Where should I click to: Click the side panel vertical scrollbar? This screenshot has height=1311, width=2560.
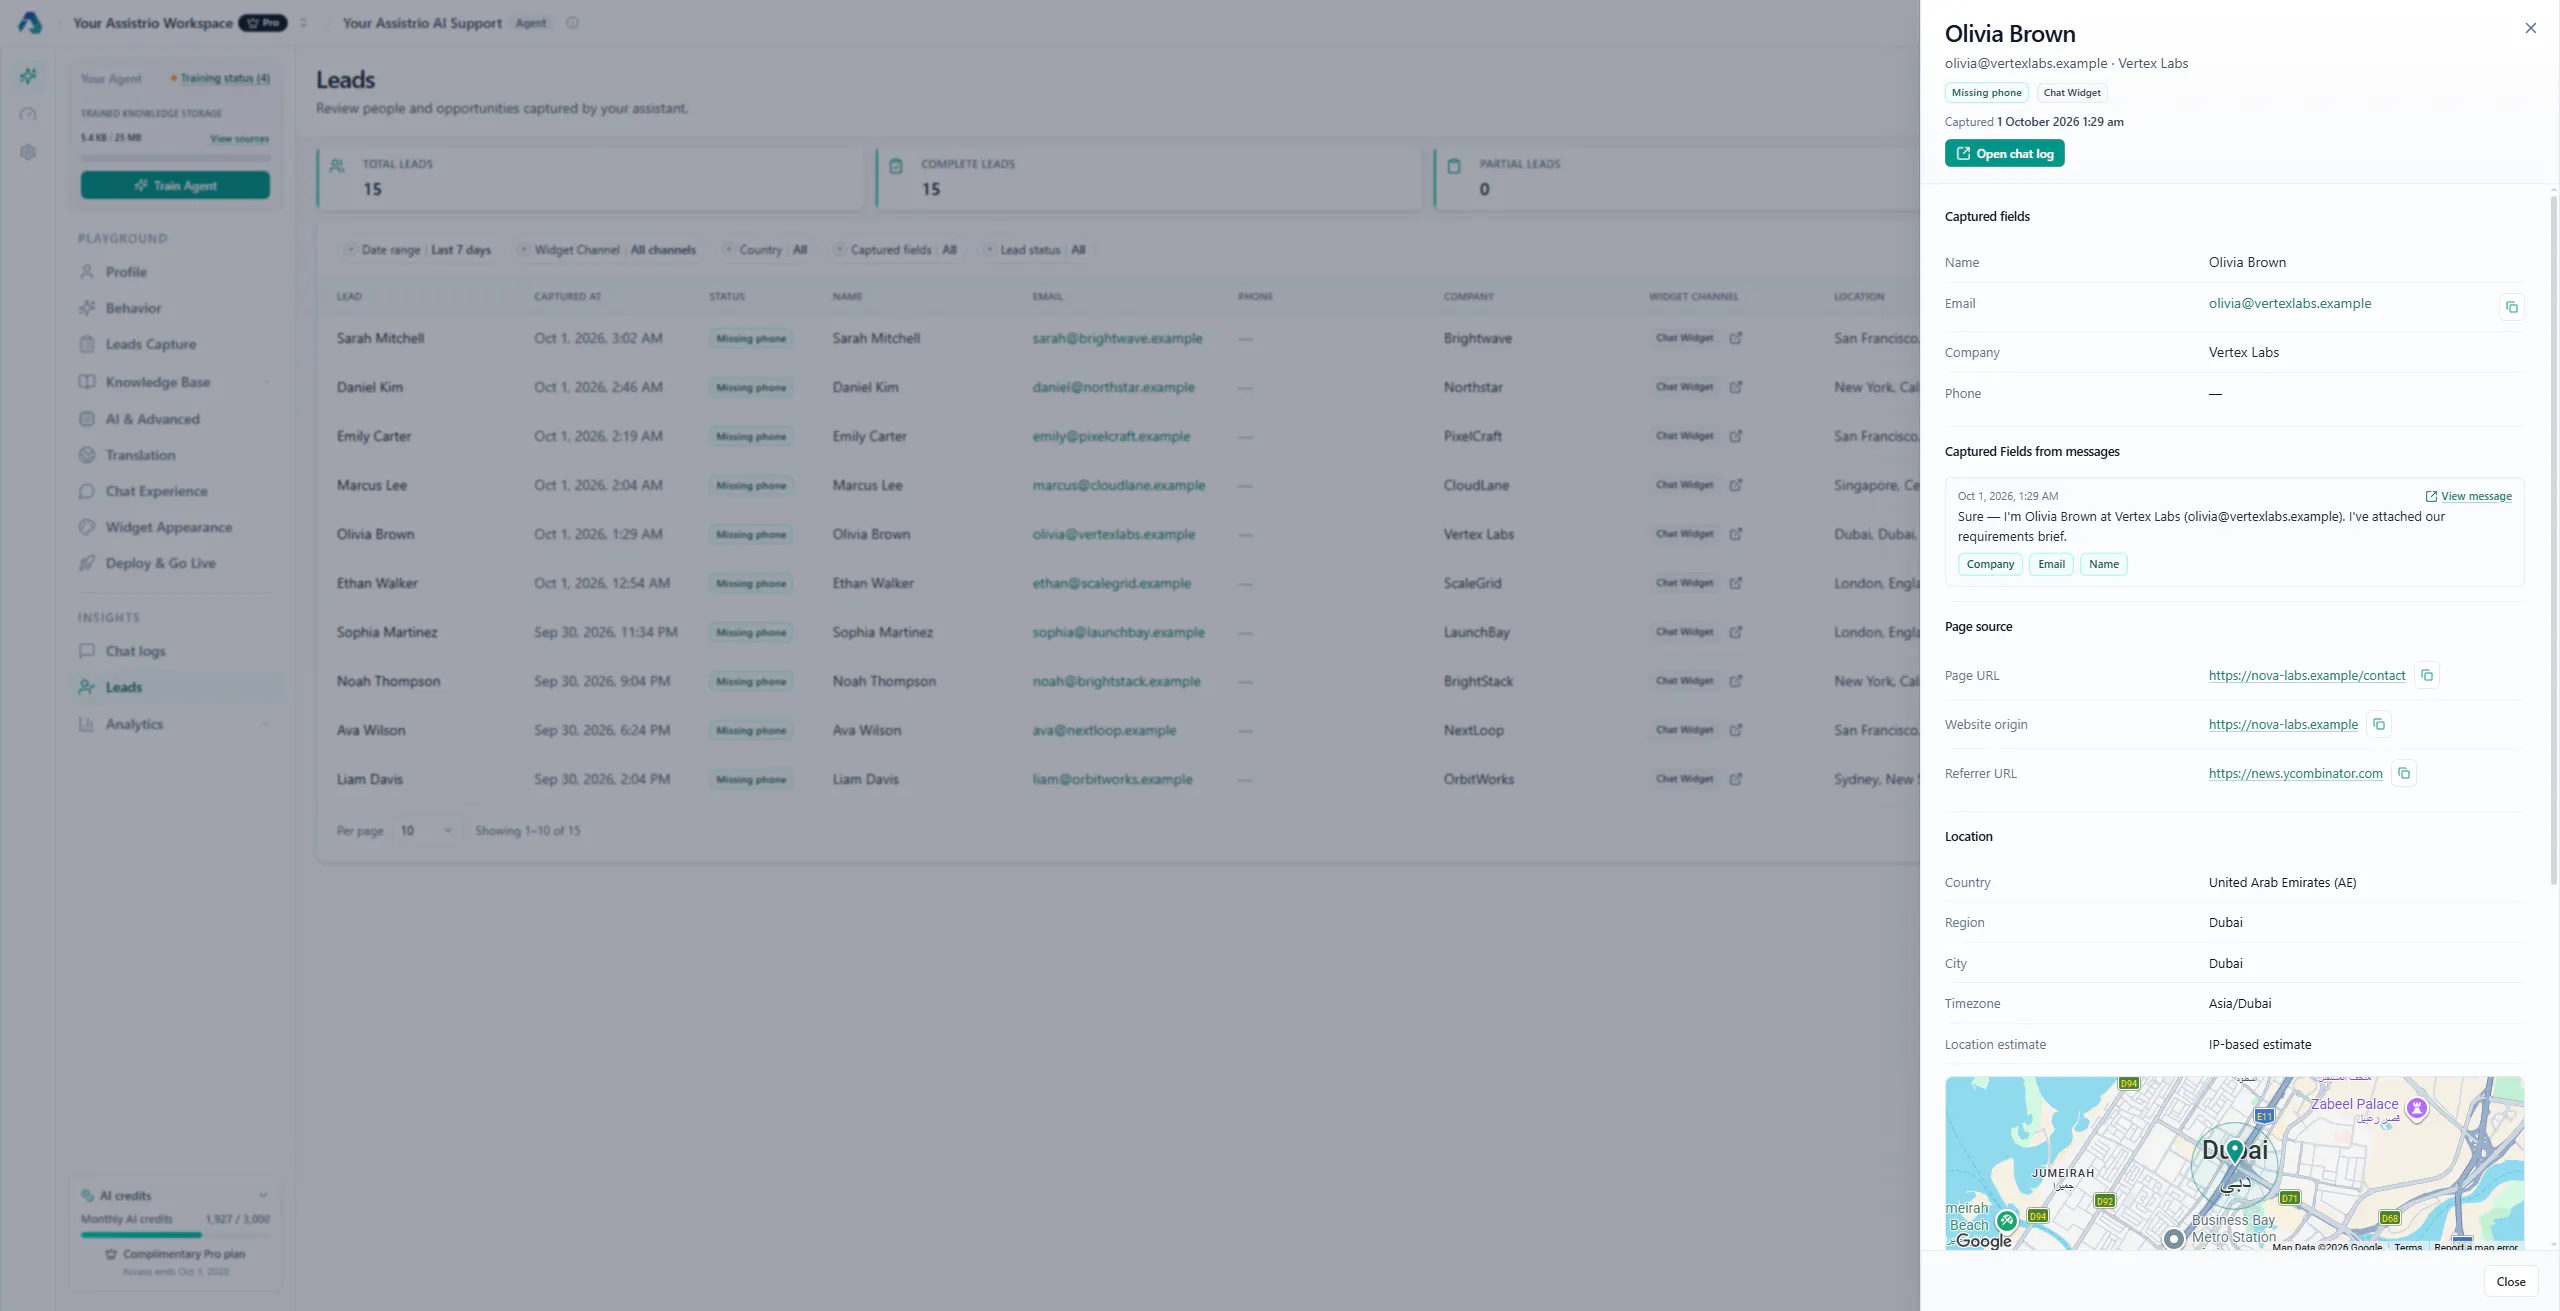coord(2552,540)
